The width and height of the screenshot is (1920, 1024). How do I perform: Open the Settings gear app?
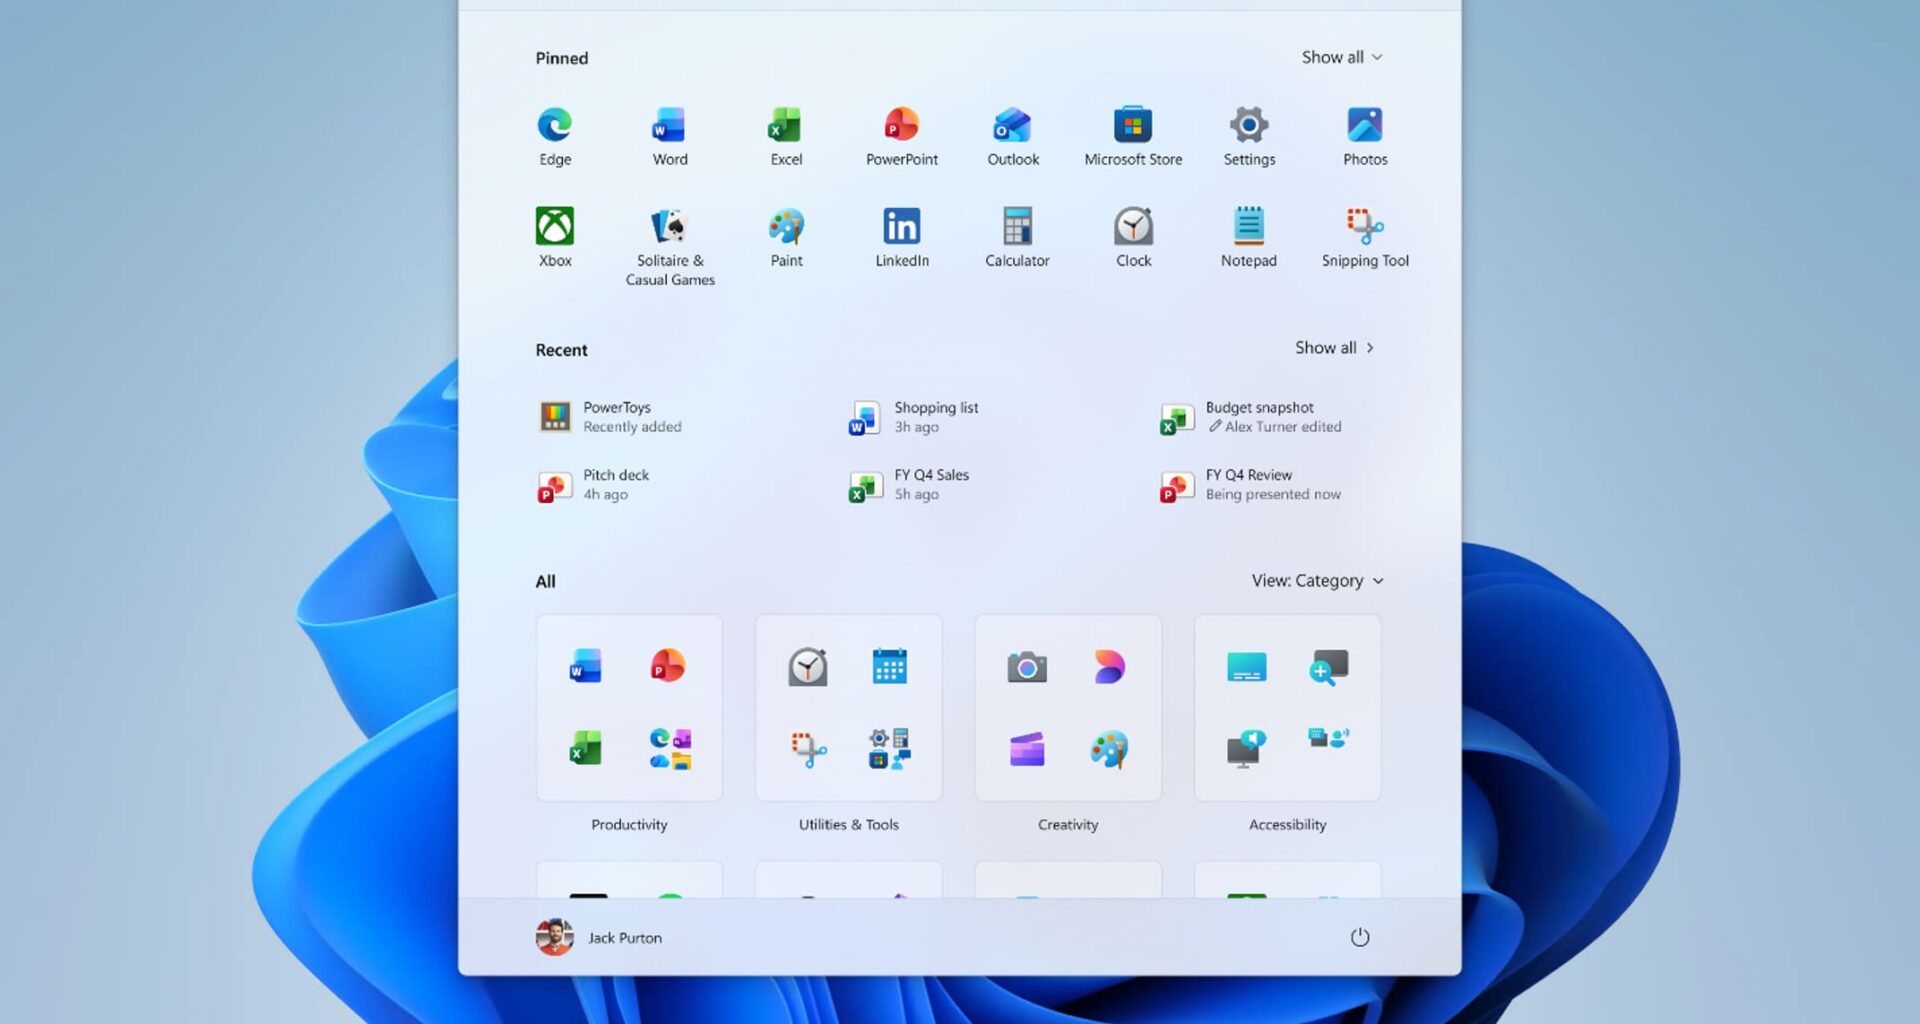tap(1249, 136)
